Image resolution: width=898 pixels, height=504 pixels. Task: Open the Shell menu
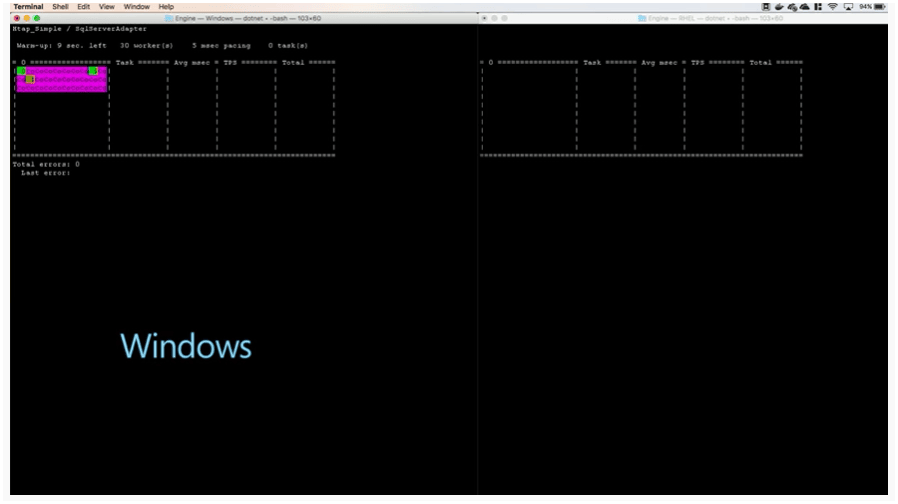(60, 7)
